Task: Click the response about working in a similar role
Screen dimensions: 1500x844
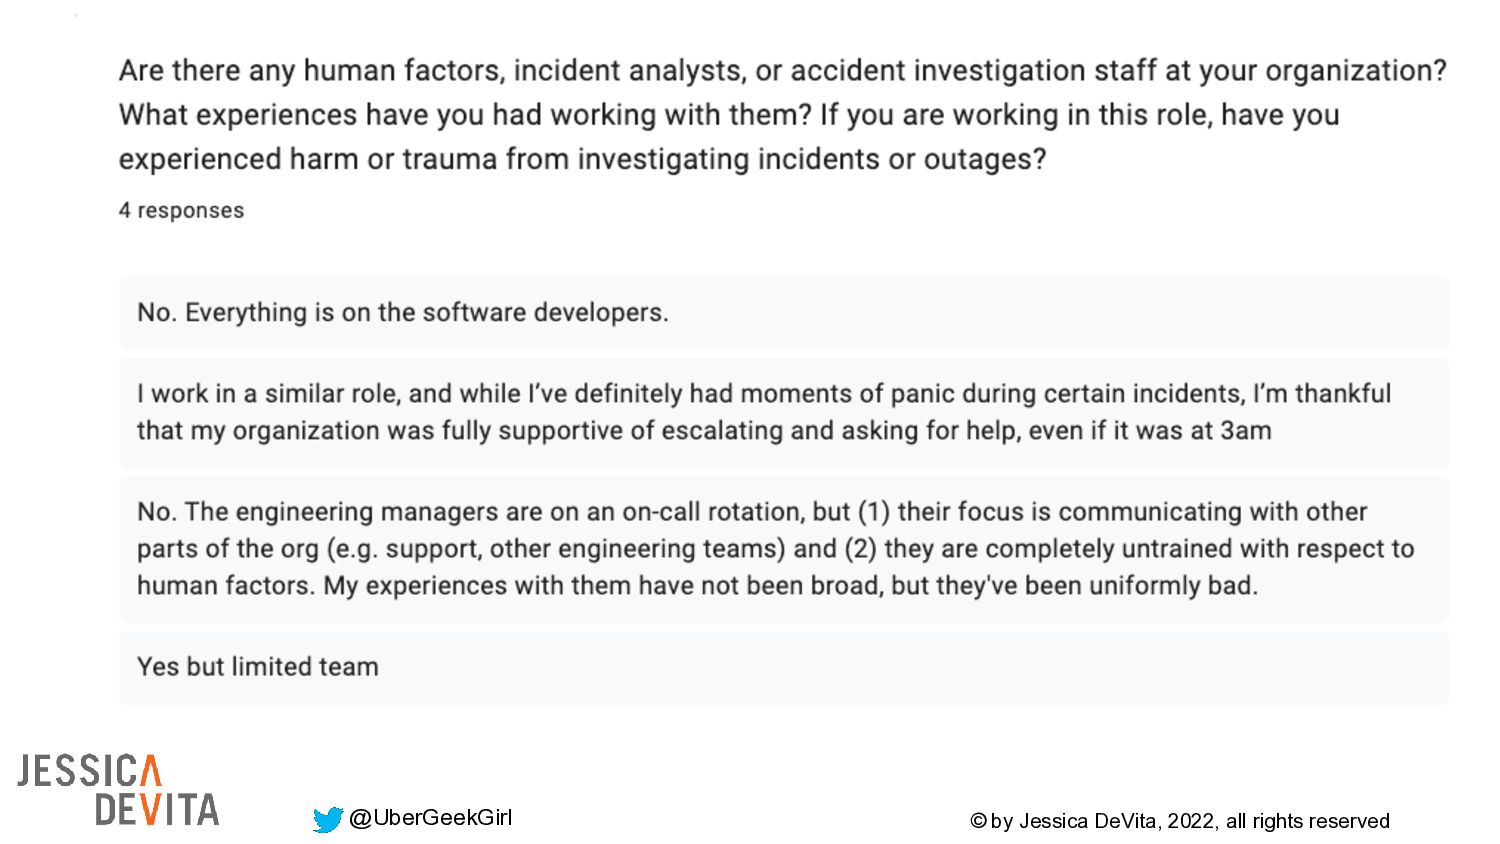Action: [764, 412]
